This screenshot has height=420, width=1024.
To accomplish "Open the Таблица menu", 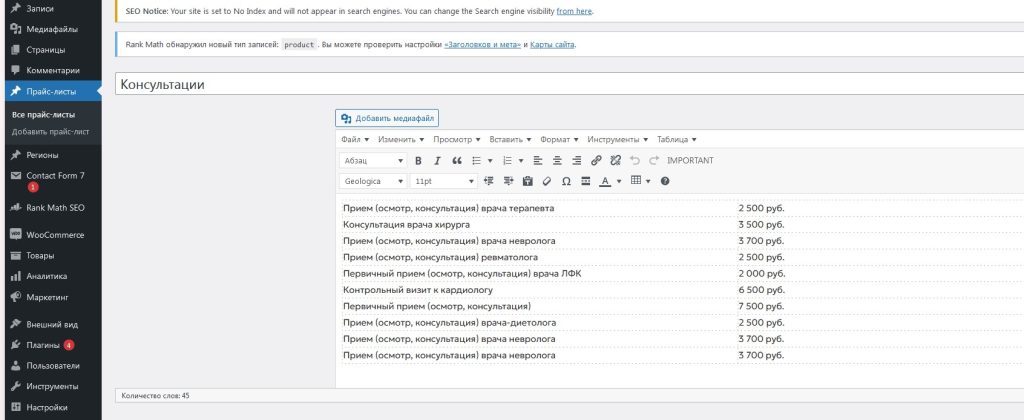I will 676,139.
